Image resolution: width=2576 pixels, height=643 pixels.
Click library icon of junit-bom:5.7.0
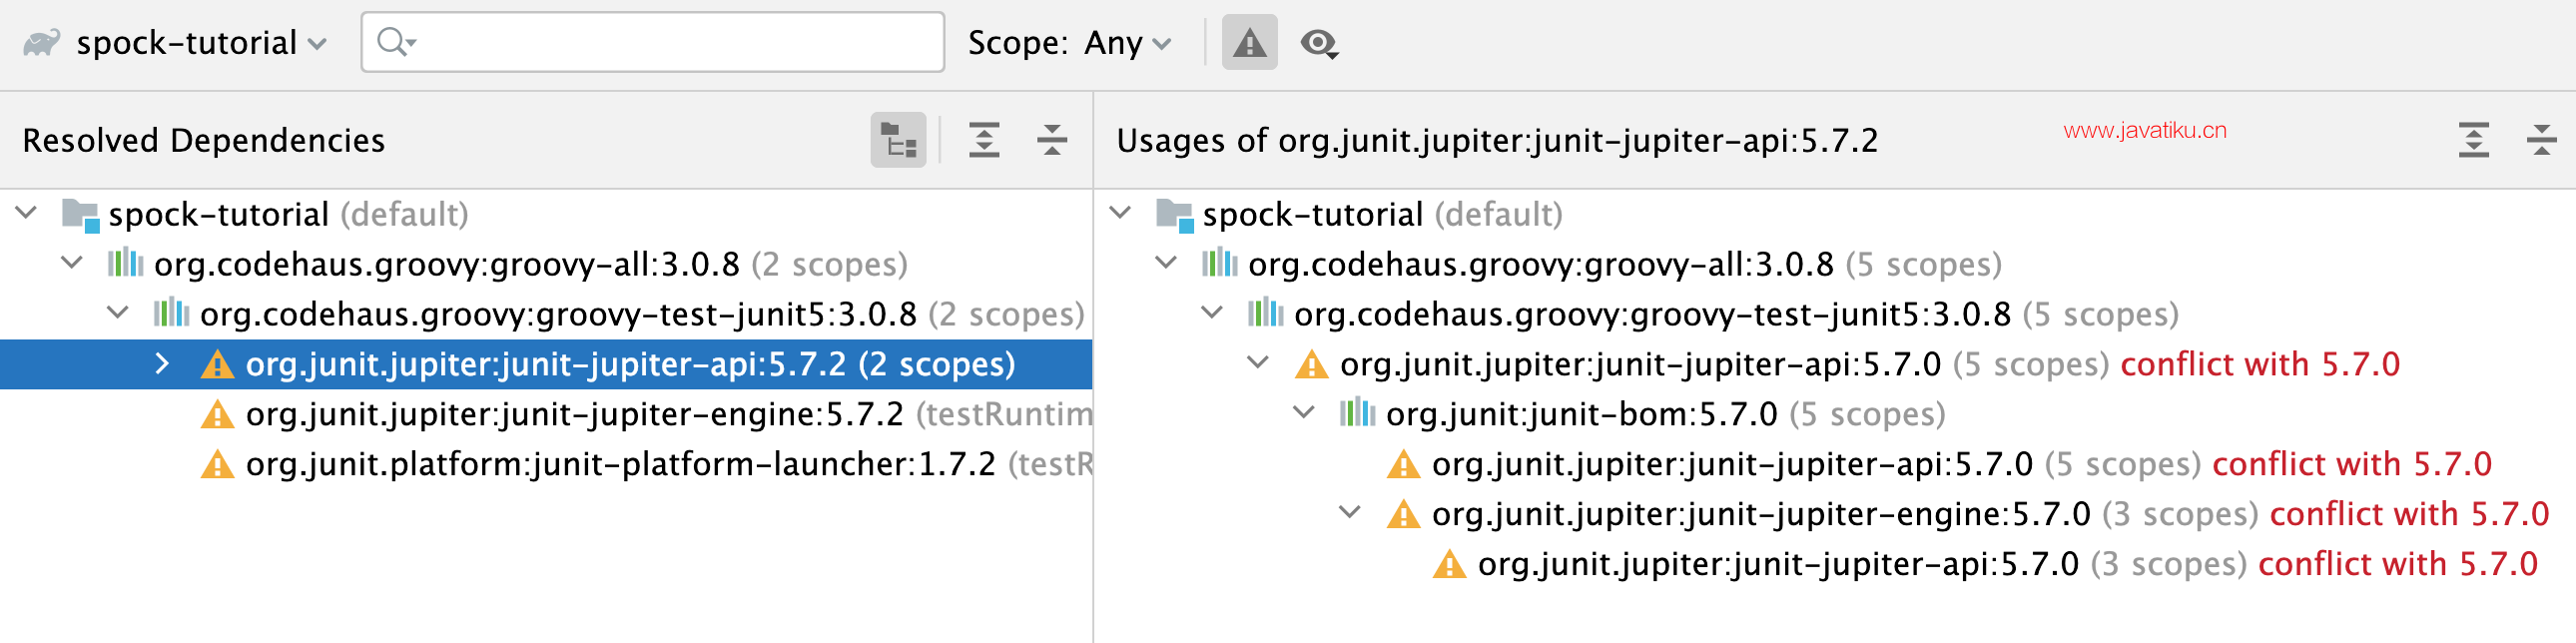tap(1357, 413)
